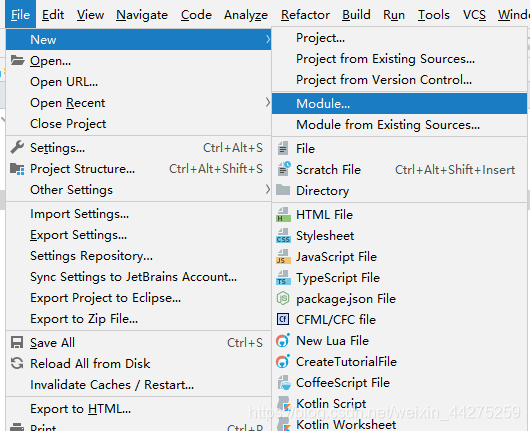
Task: Select Module from Existing Sources...
Action: pyautogui.click(x=400, y=125)
